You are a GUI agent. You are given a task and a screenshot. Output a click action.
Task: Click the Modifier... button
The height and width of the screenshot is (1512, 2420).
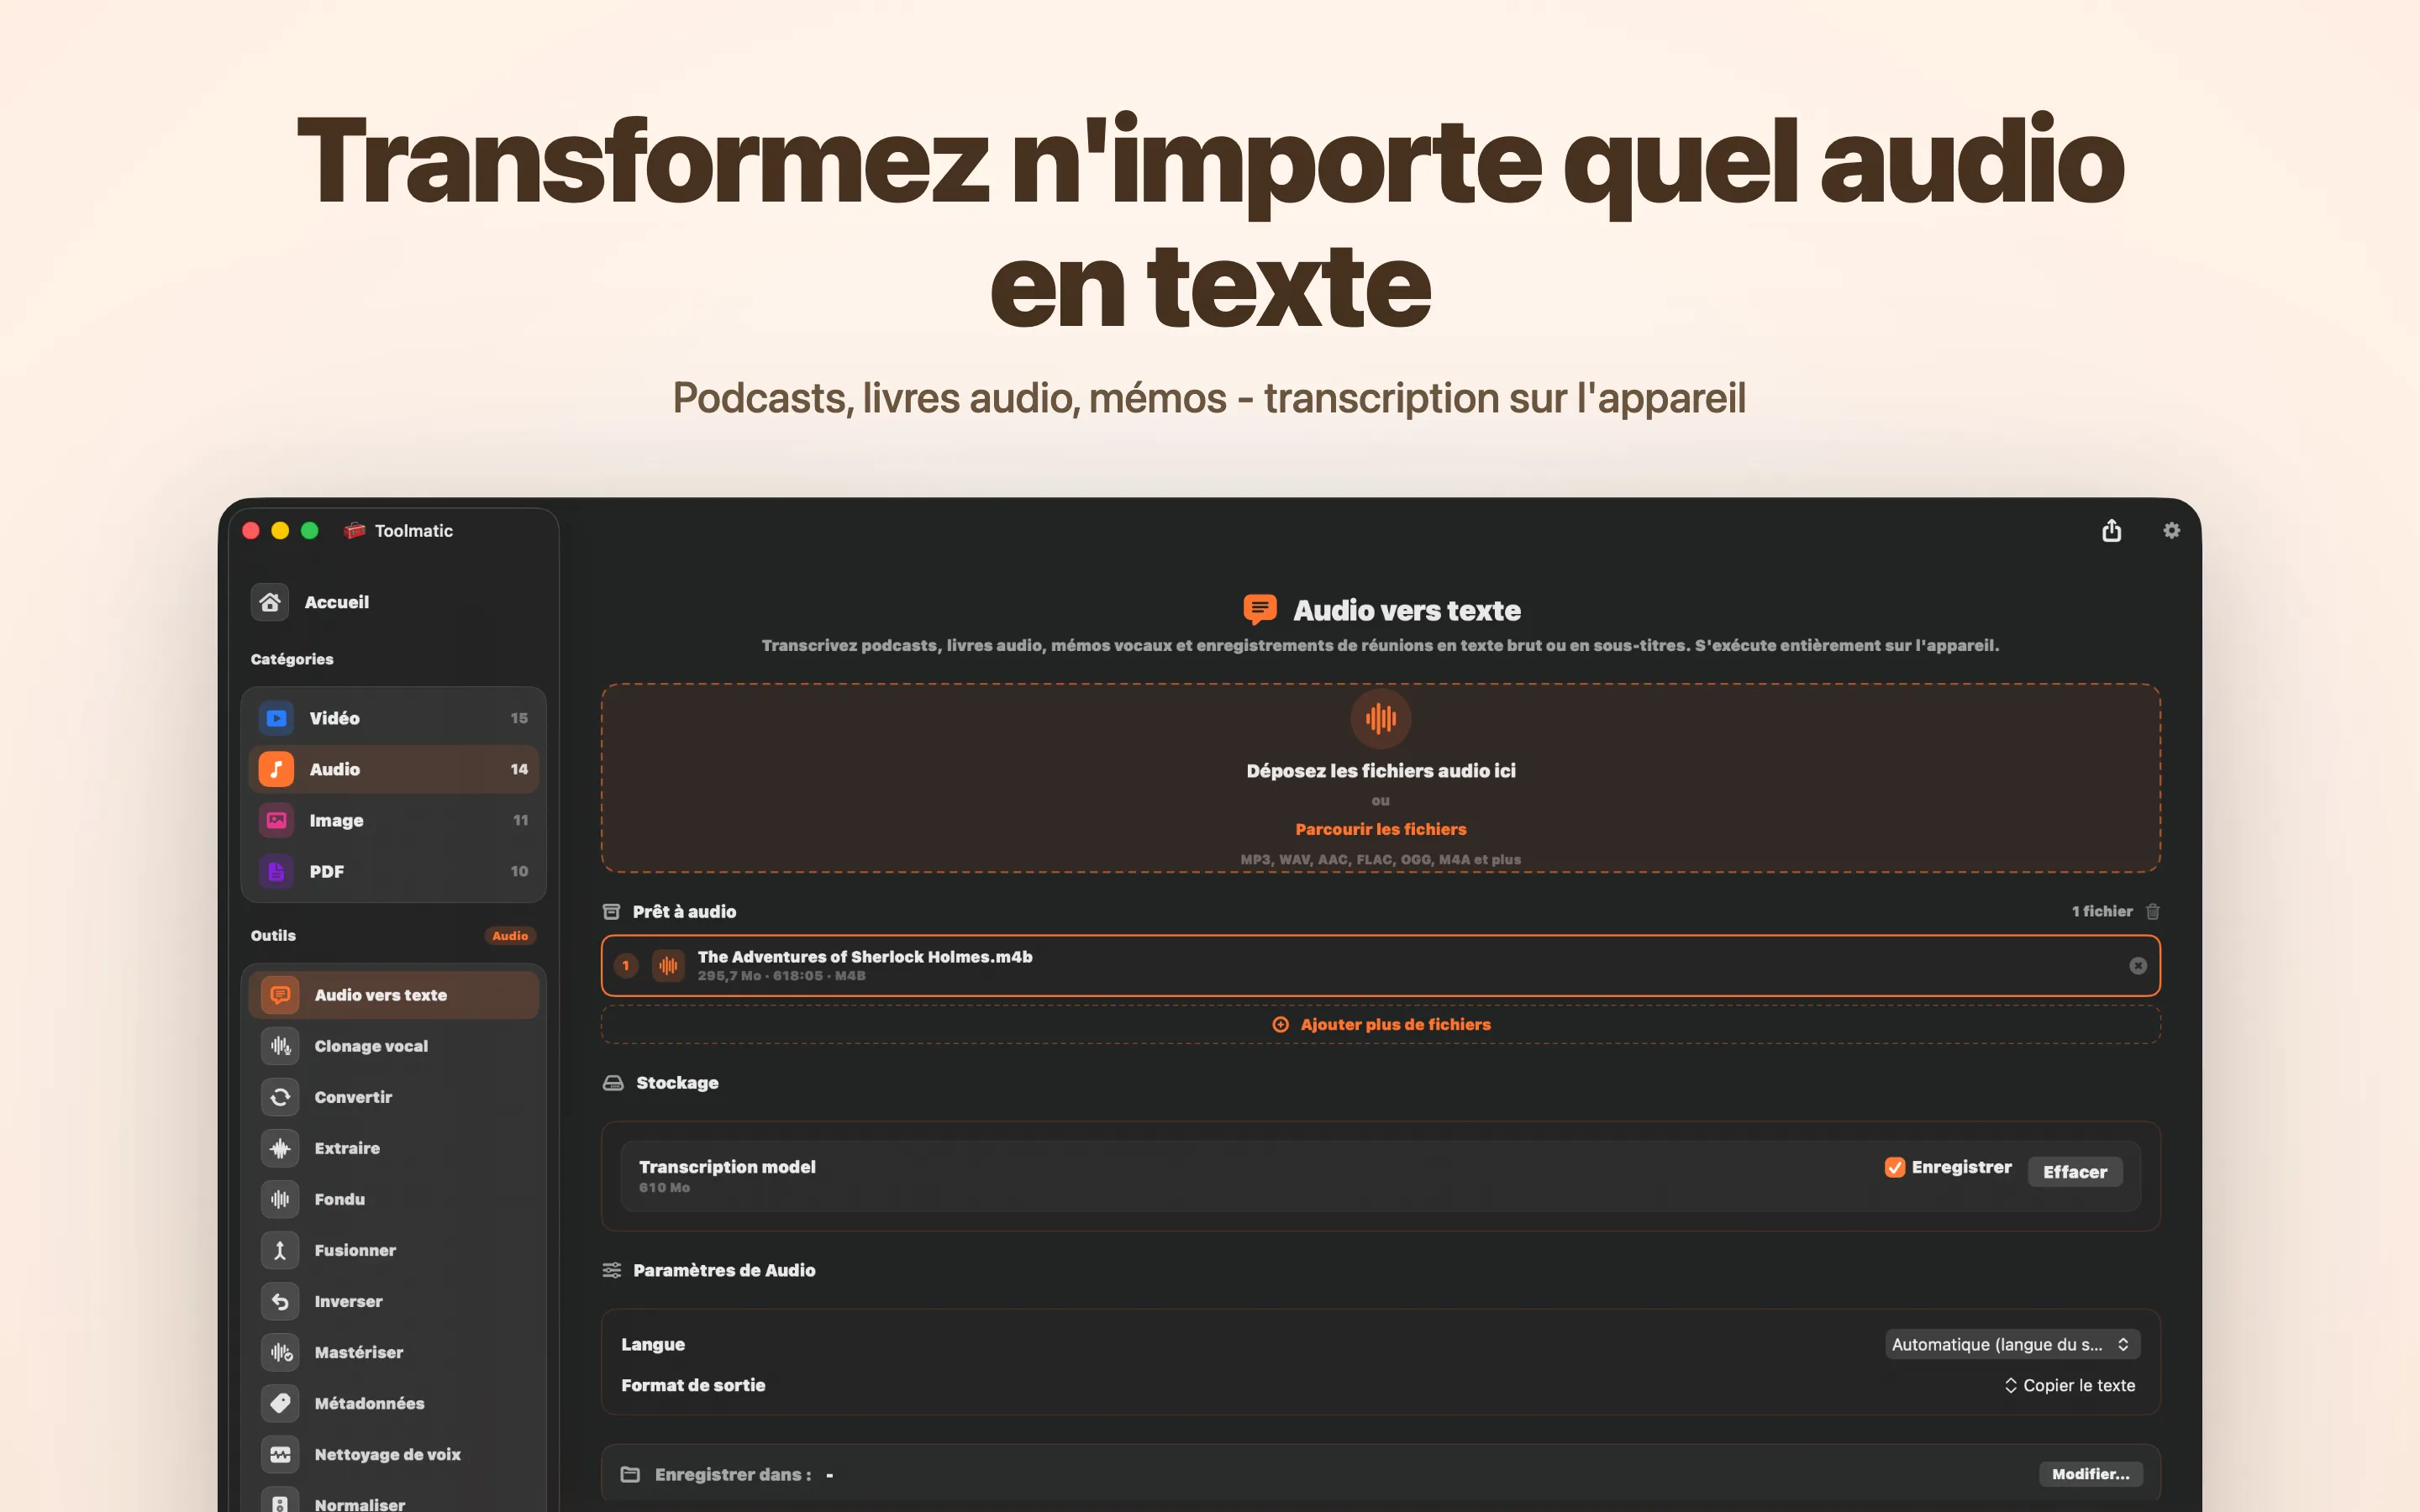[2090, 1474]
